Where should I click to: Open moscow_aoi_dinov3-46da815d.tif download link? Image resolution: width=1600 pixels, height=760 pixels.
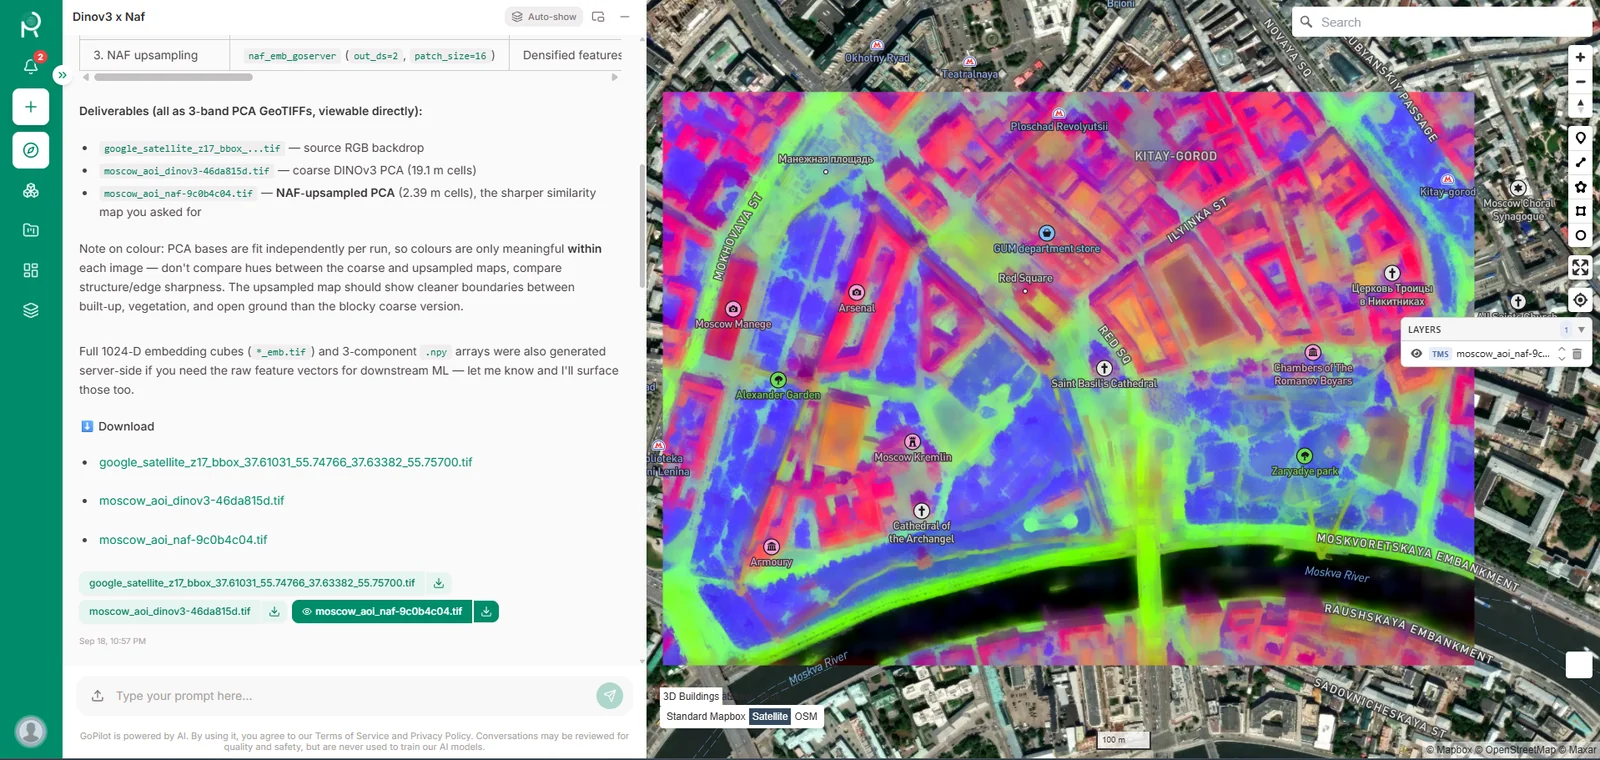pos(191,501)
